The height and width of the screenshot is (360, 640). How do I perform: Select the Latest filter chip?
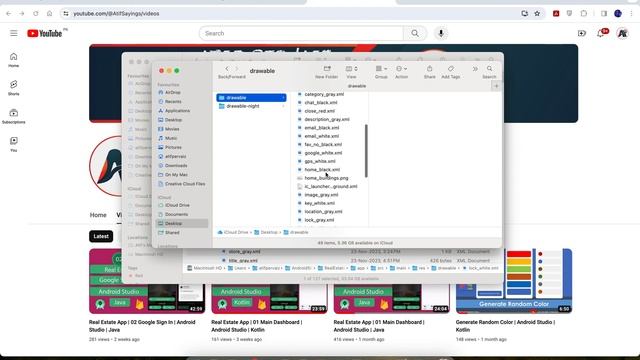pyautogui.click(x=101, y=236)
